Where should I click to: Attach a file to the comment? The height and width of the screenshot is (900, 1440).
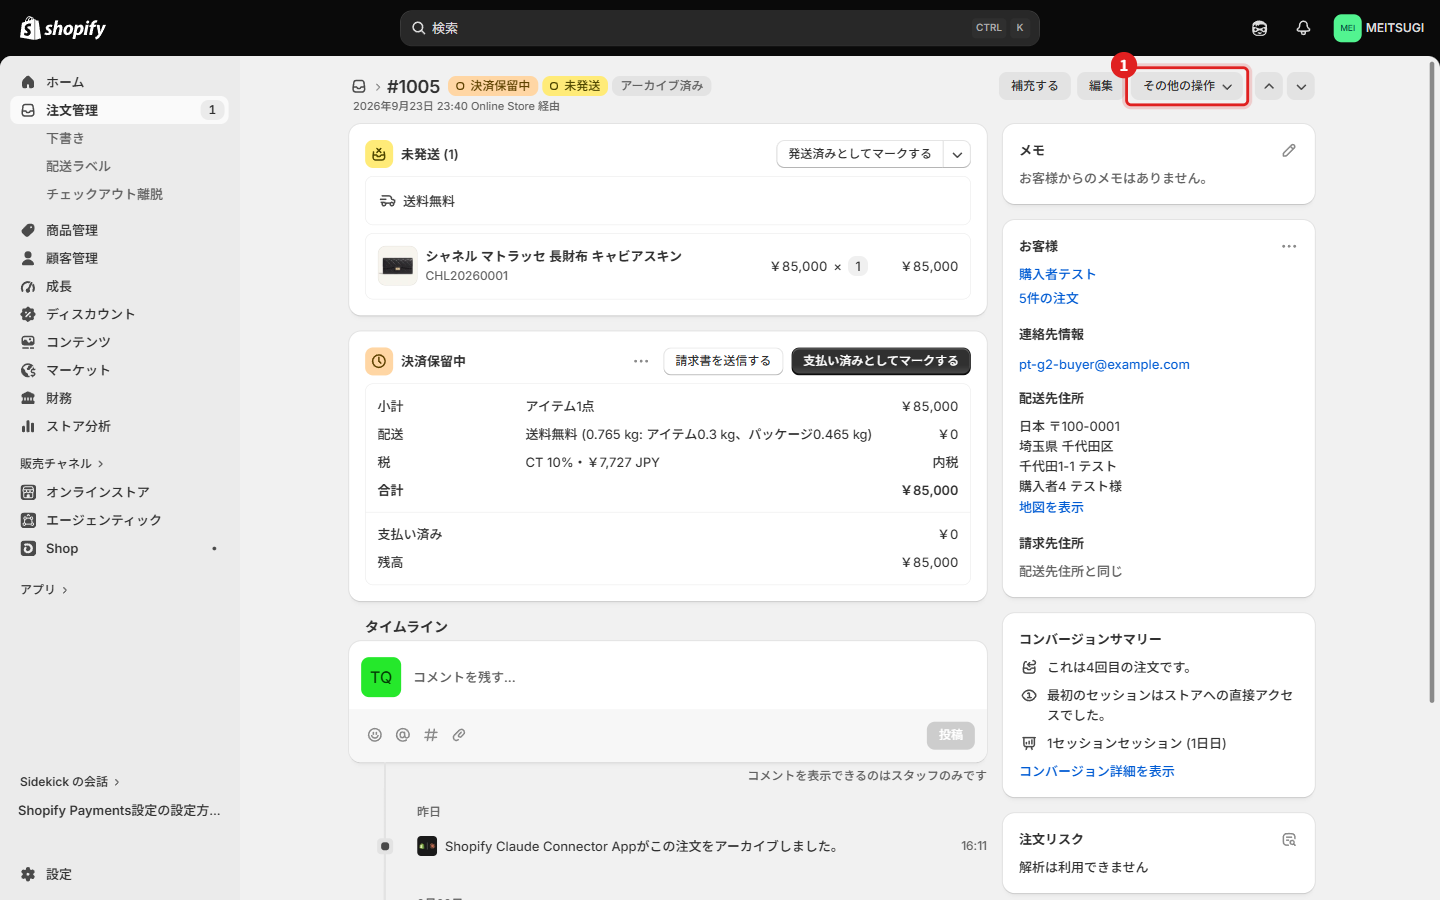(459, 735)
